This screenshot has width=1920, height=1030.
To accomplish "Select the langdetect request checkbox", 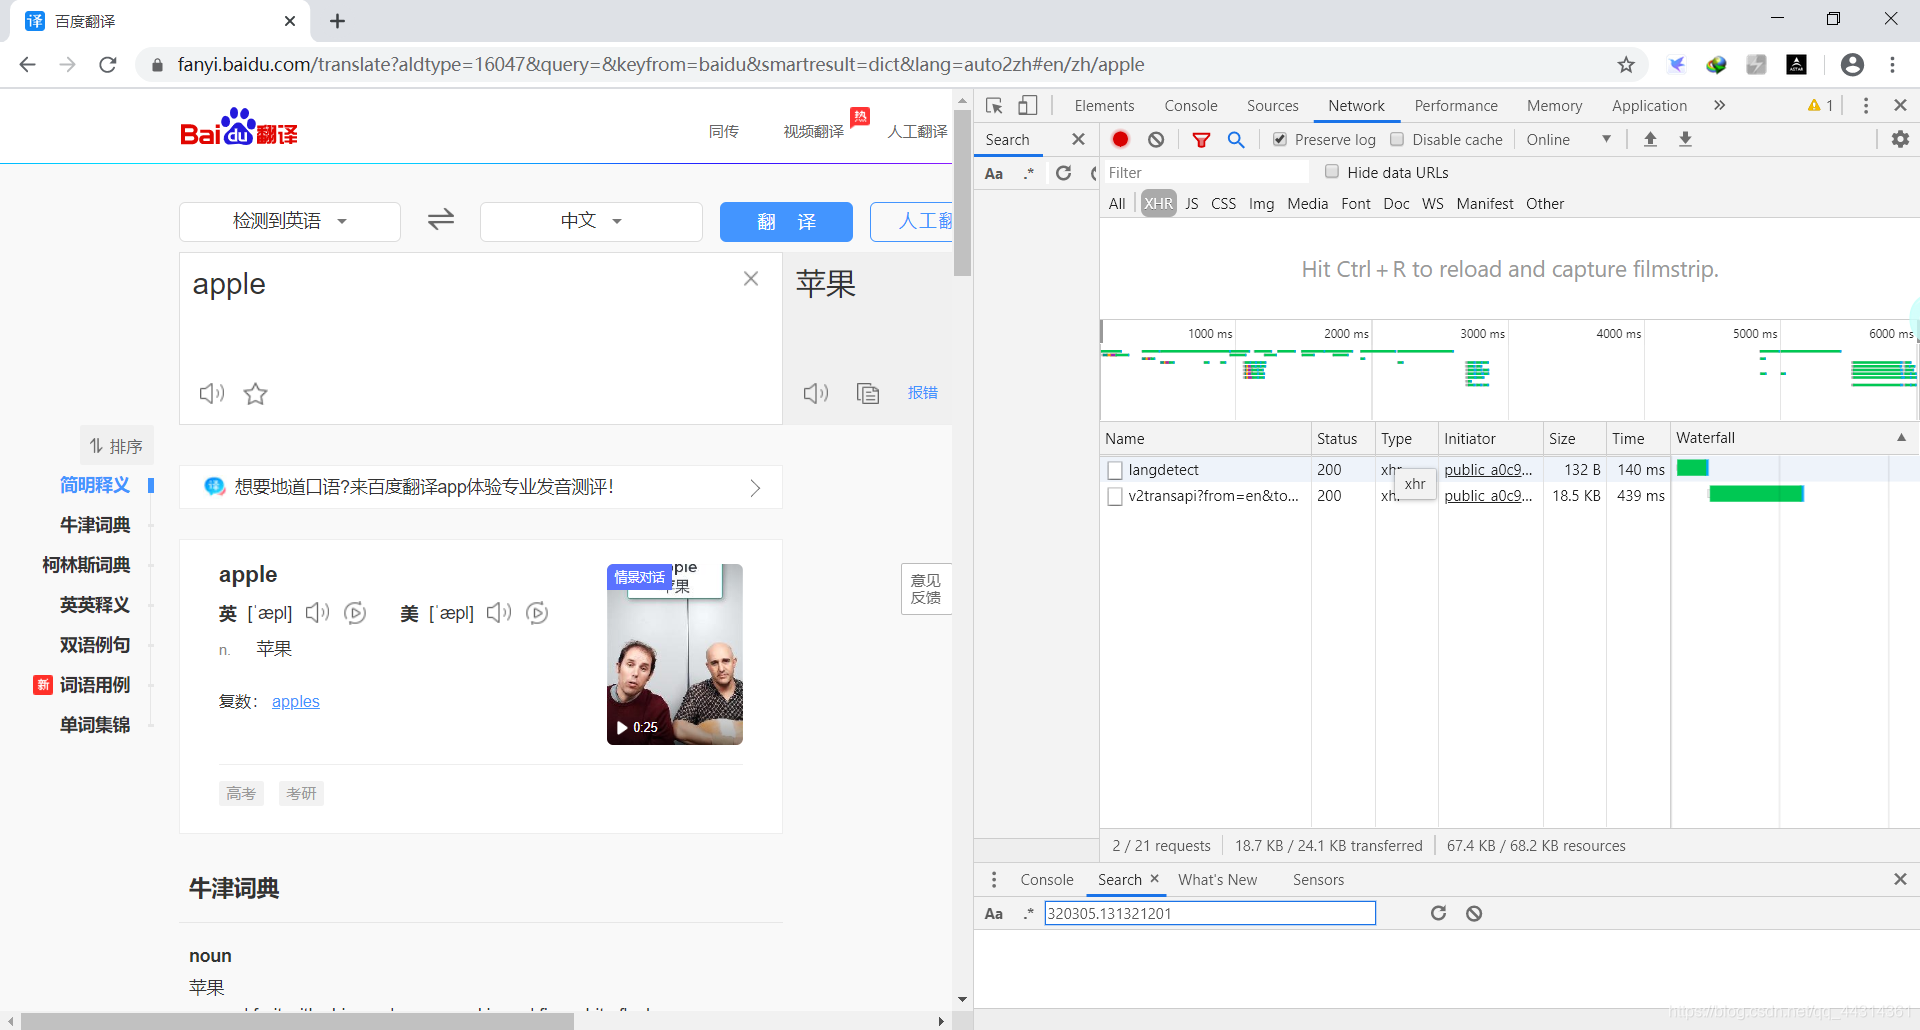I will click(1115, 470).
